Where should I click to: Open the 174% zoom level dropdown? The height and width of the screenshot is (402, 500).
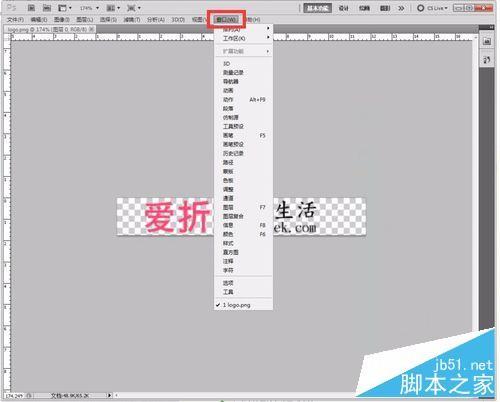[89, 8]
